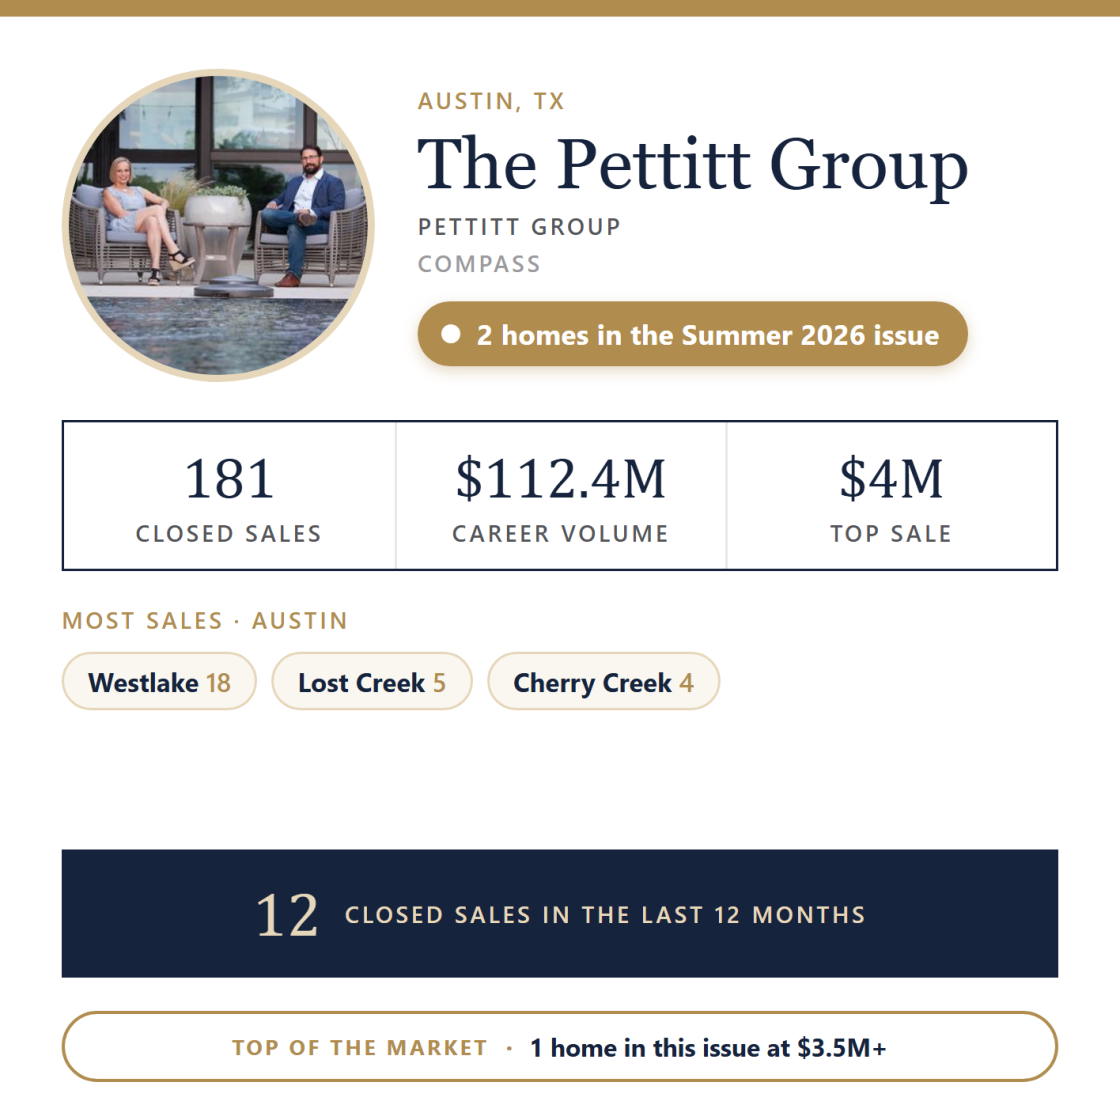Click the COMPASS brokerage label
The width and height of the screenshot is (1120, 1120).
point(479,264)
